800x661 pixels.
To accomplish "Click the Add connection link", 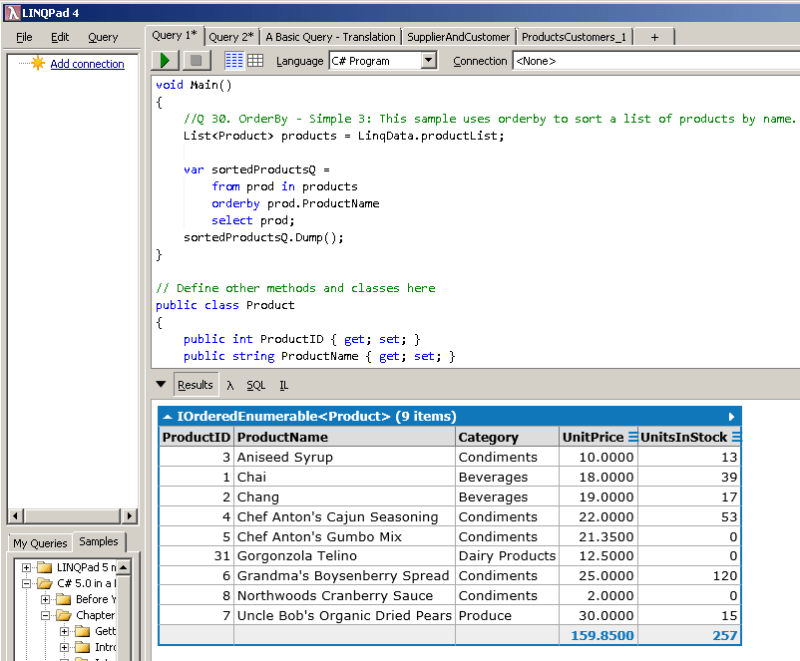I will pos(87,64).
